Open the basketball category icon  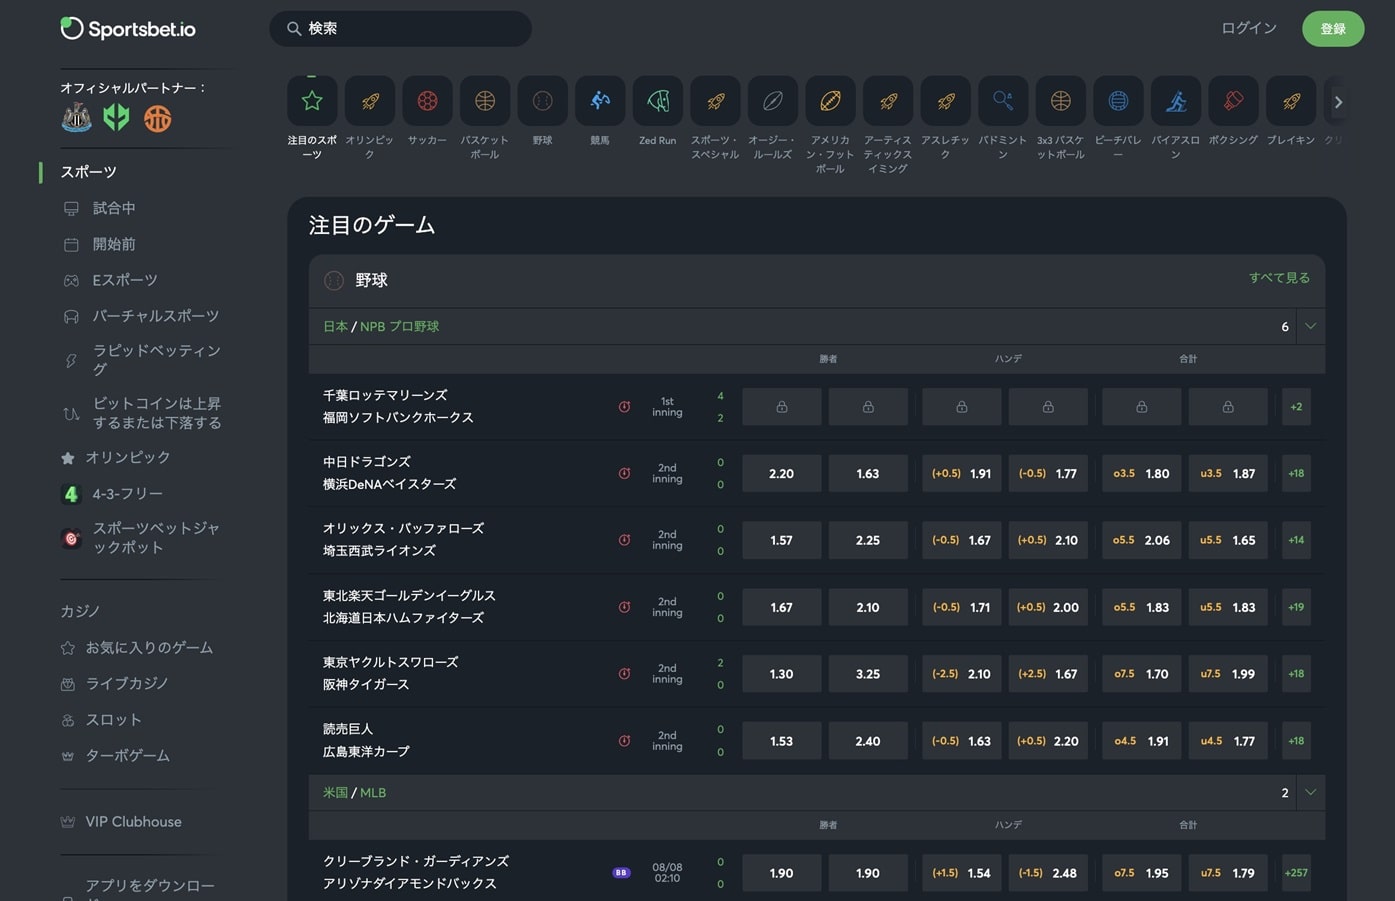point(485,101)
